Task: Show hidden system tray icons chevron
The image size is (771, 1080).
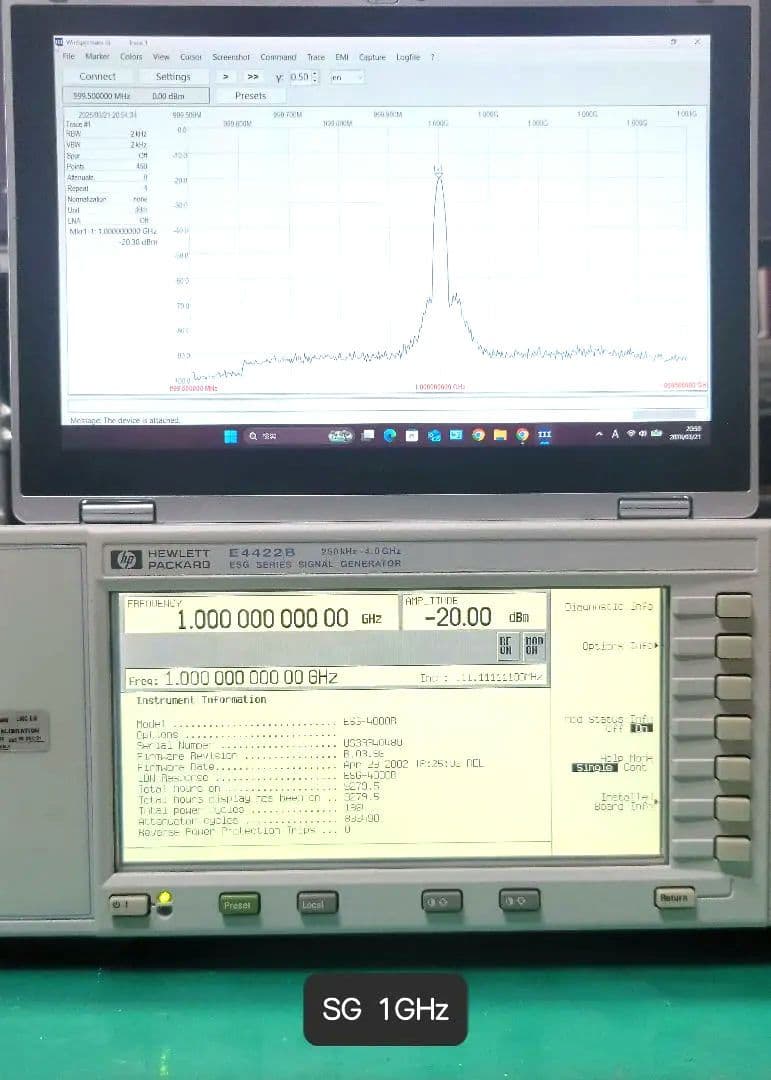Action: click(x=599, y=434)
